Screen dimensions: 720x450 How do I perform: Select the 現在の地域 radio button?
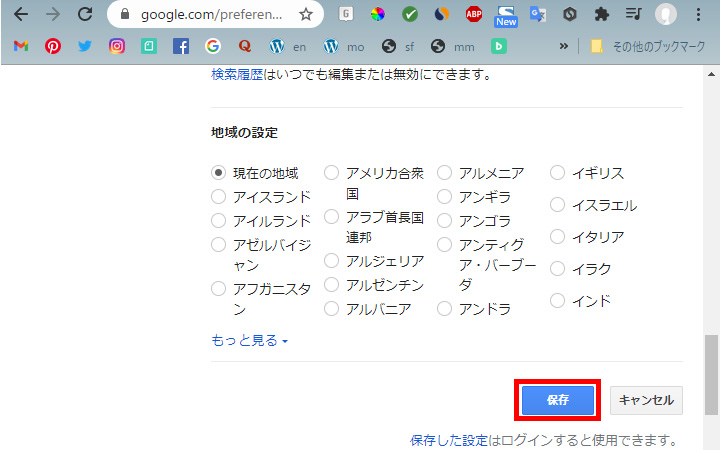(x=218, y=173)
